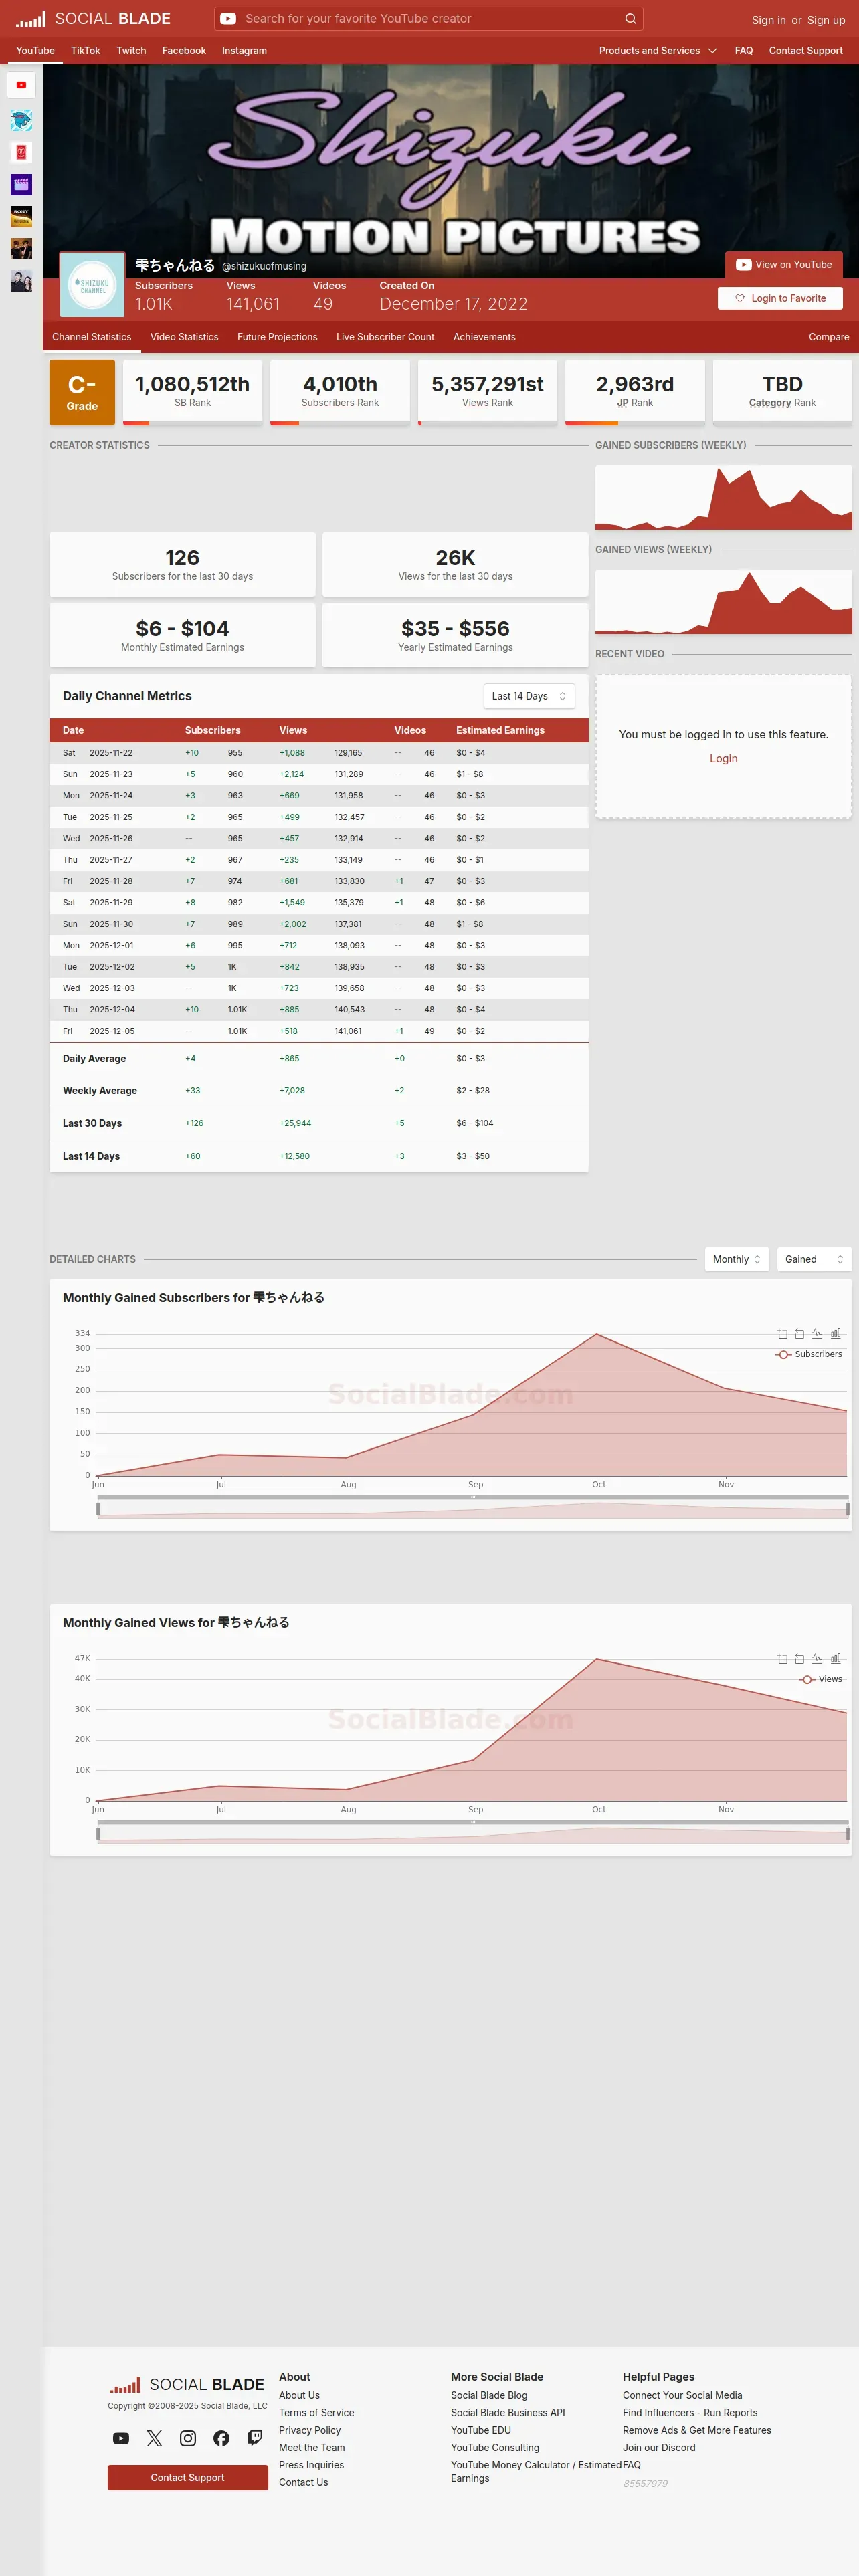This screenshot has width=859, height=2576.
Task: Toggle Subscribers series in chart legend
Action: click(808, 1354)
